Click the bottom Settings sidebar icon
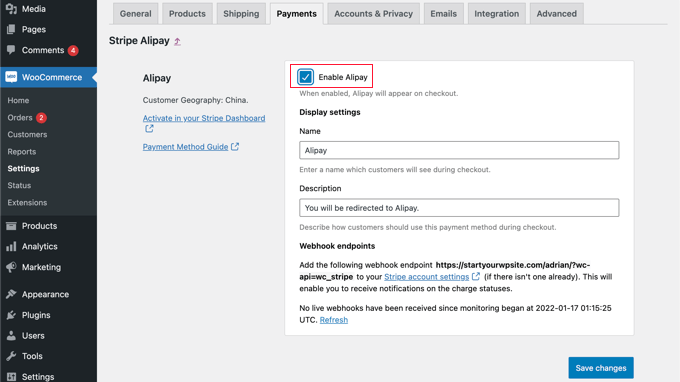 (x=11, y=377)
